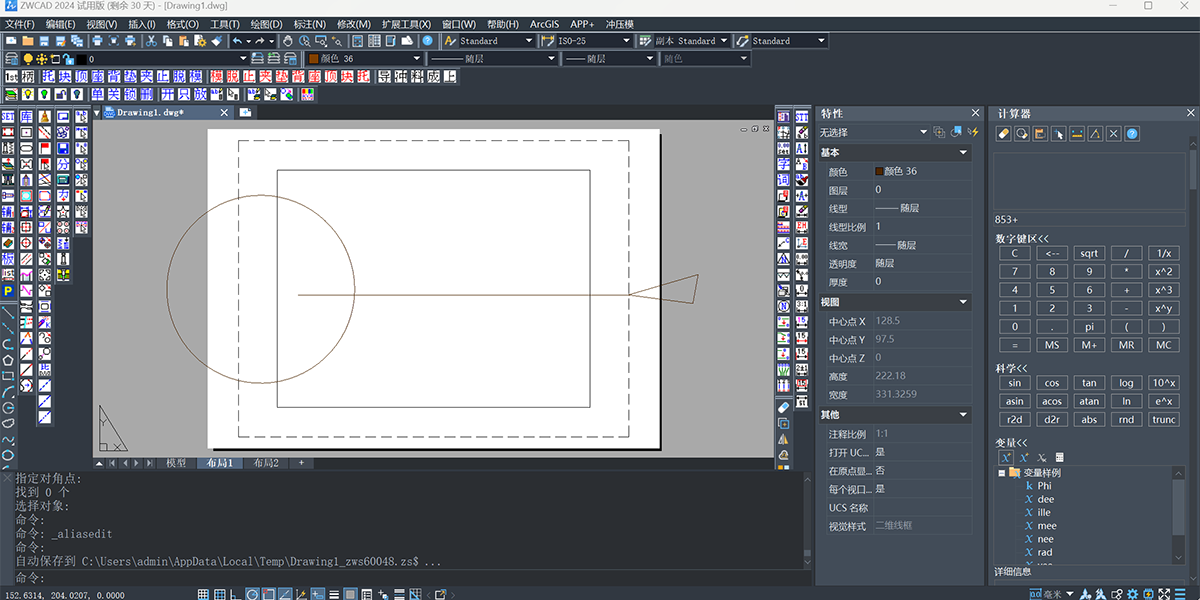Image resolution: width=1200 pixels, height=600 pixels.
Task: Select the Pan hand tool
Action: 289,41
